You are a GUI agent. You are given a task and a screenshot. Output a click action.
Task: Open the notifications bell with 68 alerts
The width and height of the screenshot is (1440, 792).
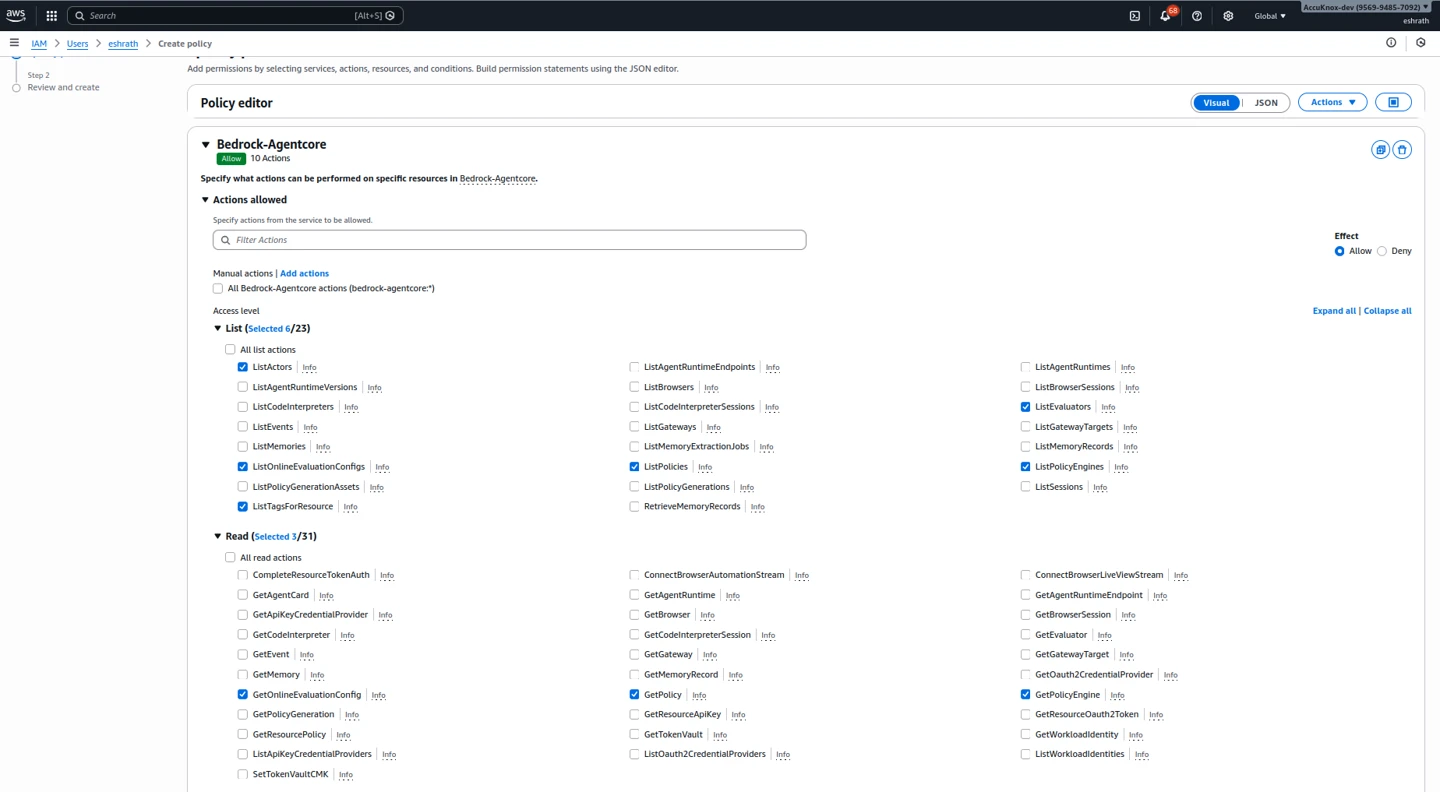coord(1163,15)
